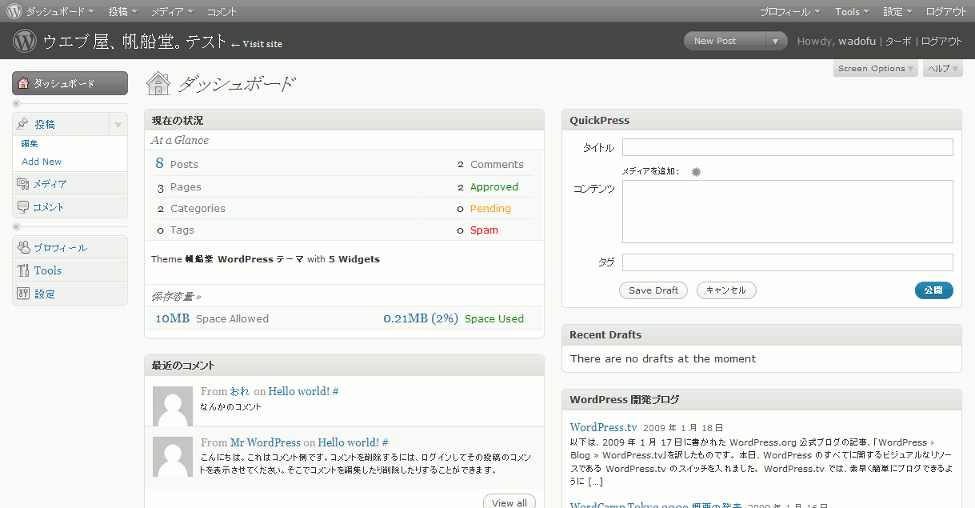This screenshot has height=508, width=975.
Task: Click the Visit site link
Action: pos(257,44)
